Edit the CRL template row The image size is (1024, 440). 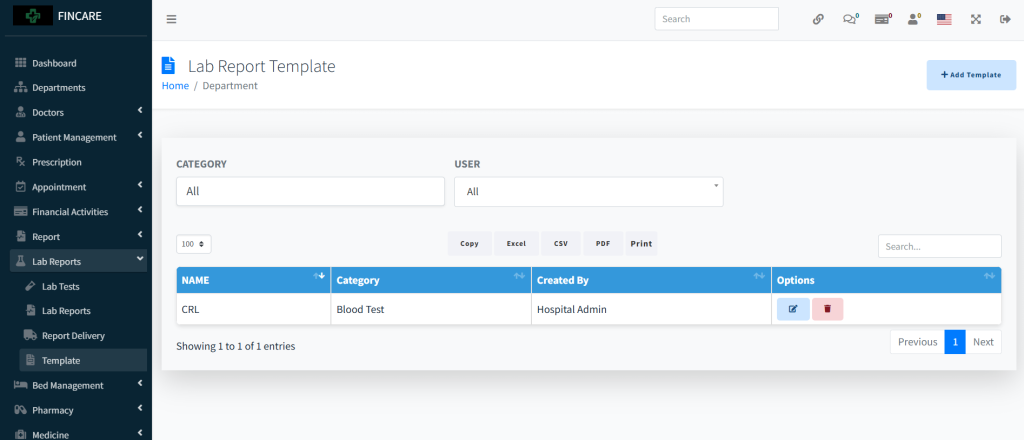(x=793, y=309)
